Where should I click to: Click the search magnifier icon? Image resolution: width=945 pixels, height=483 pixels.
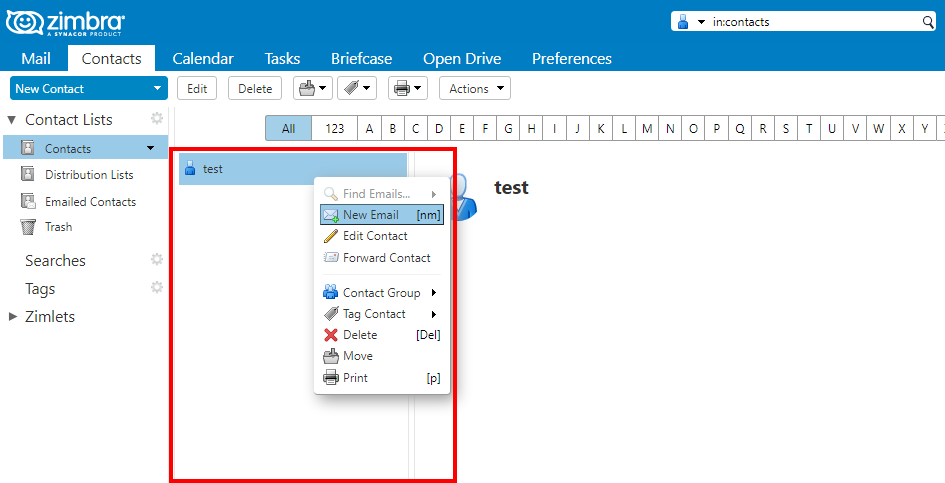[x=928, y=22]
